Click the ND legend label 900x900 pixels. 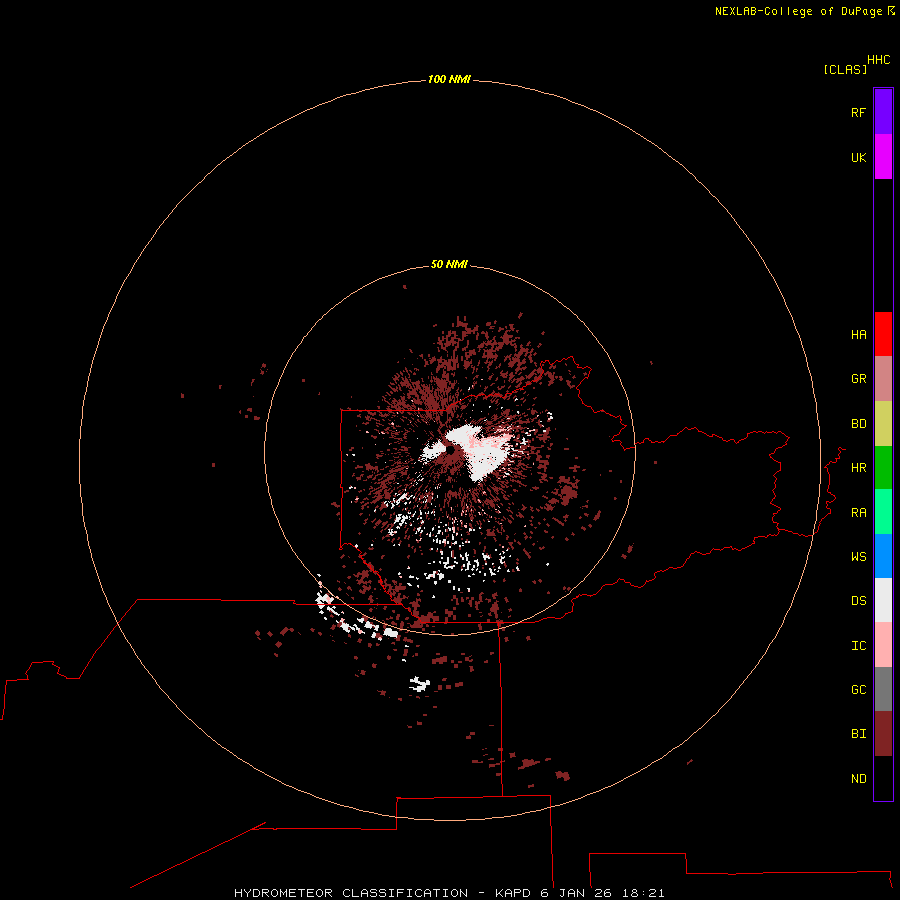coord(858,779)
